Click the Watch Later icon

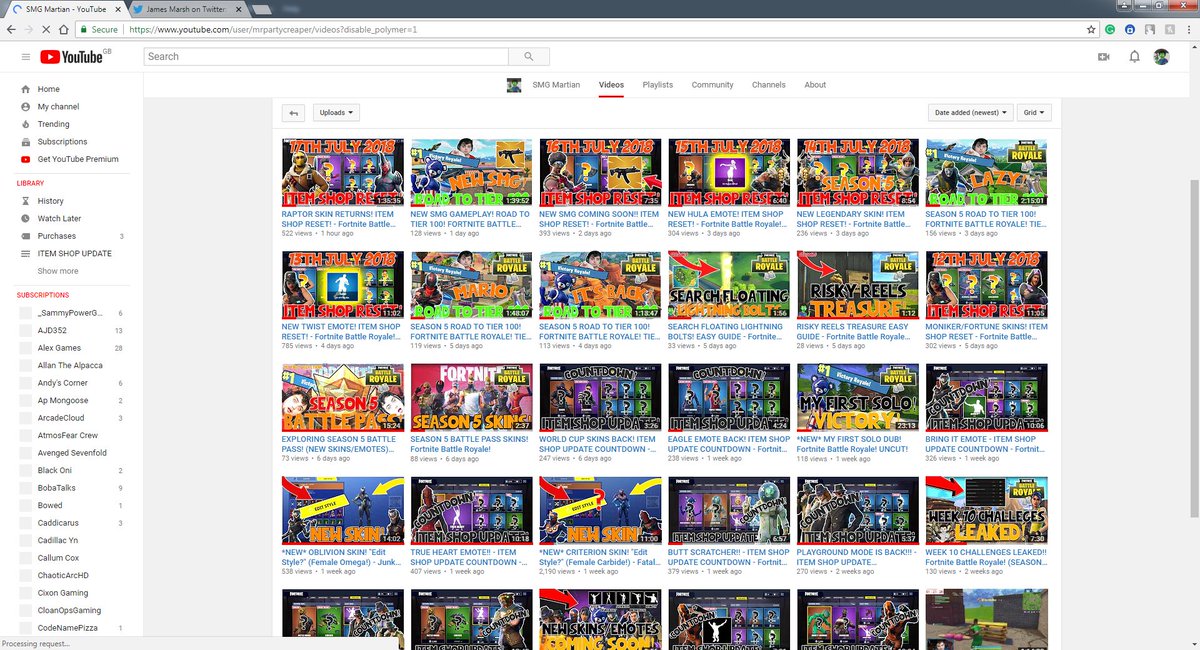[x=25, y=218]
